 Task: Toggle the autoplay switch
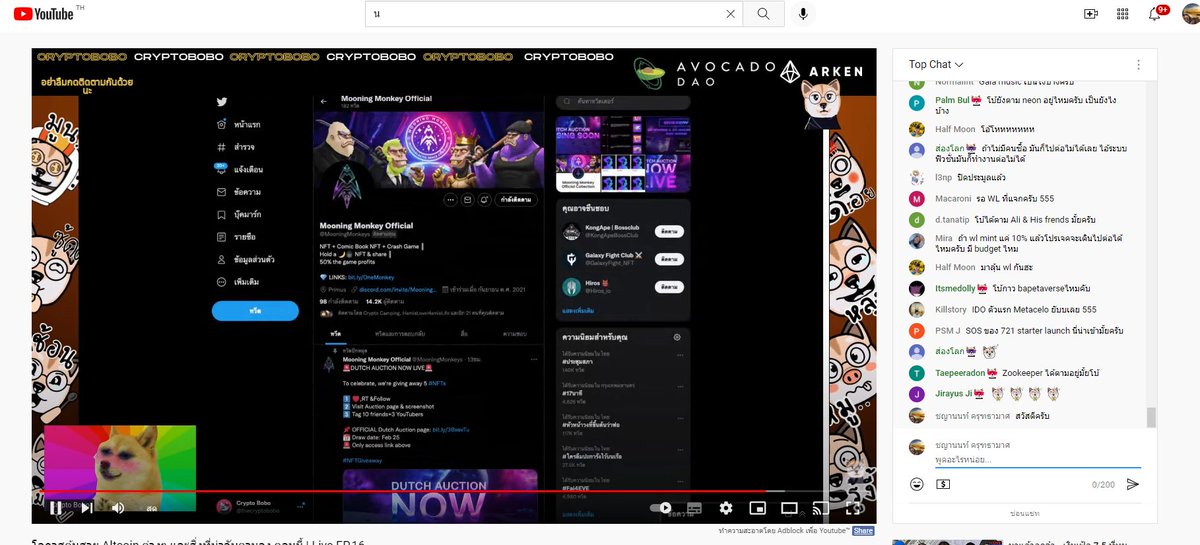[661, 508]
